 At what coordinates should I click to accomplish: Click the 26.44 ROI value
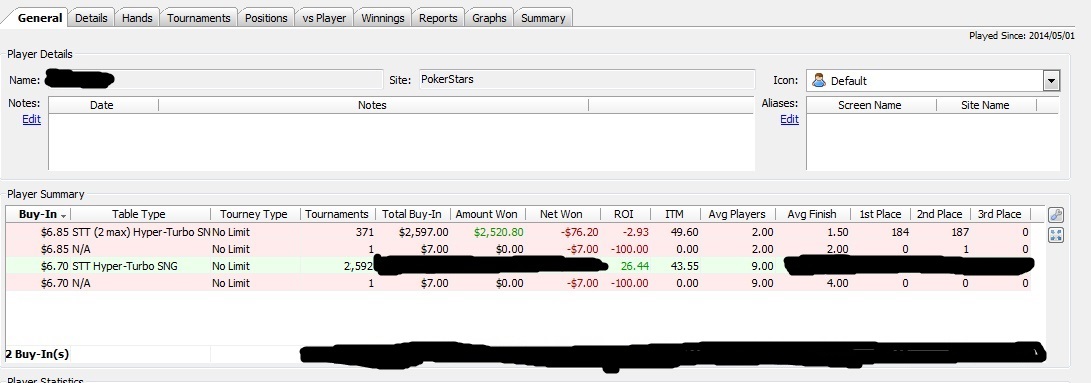coord(636,266)
